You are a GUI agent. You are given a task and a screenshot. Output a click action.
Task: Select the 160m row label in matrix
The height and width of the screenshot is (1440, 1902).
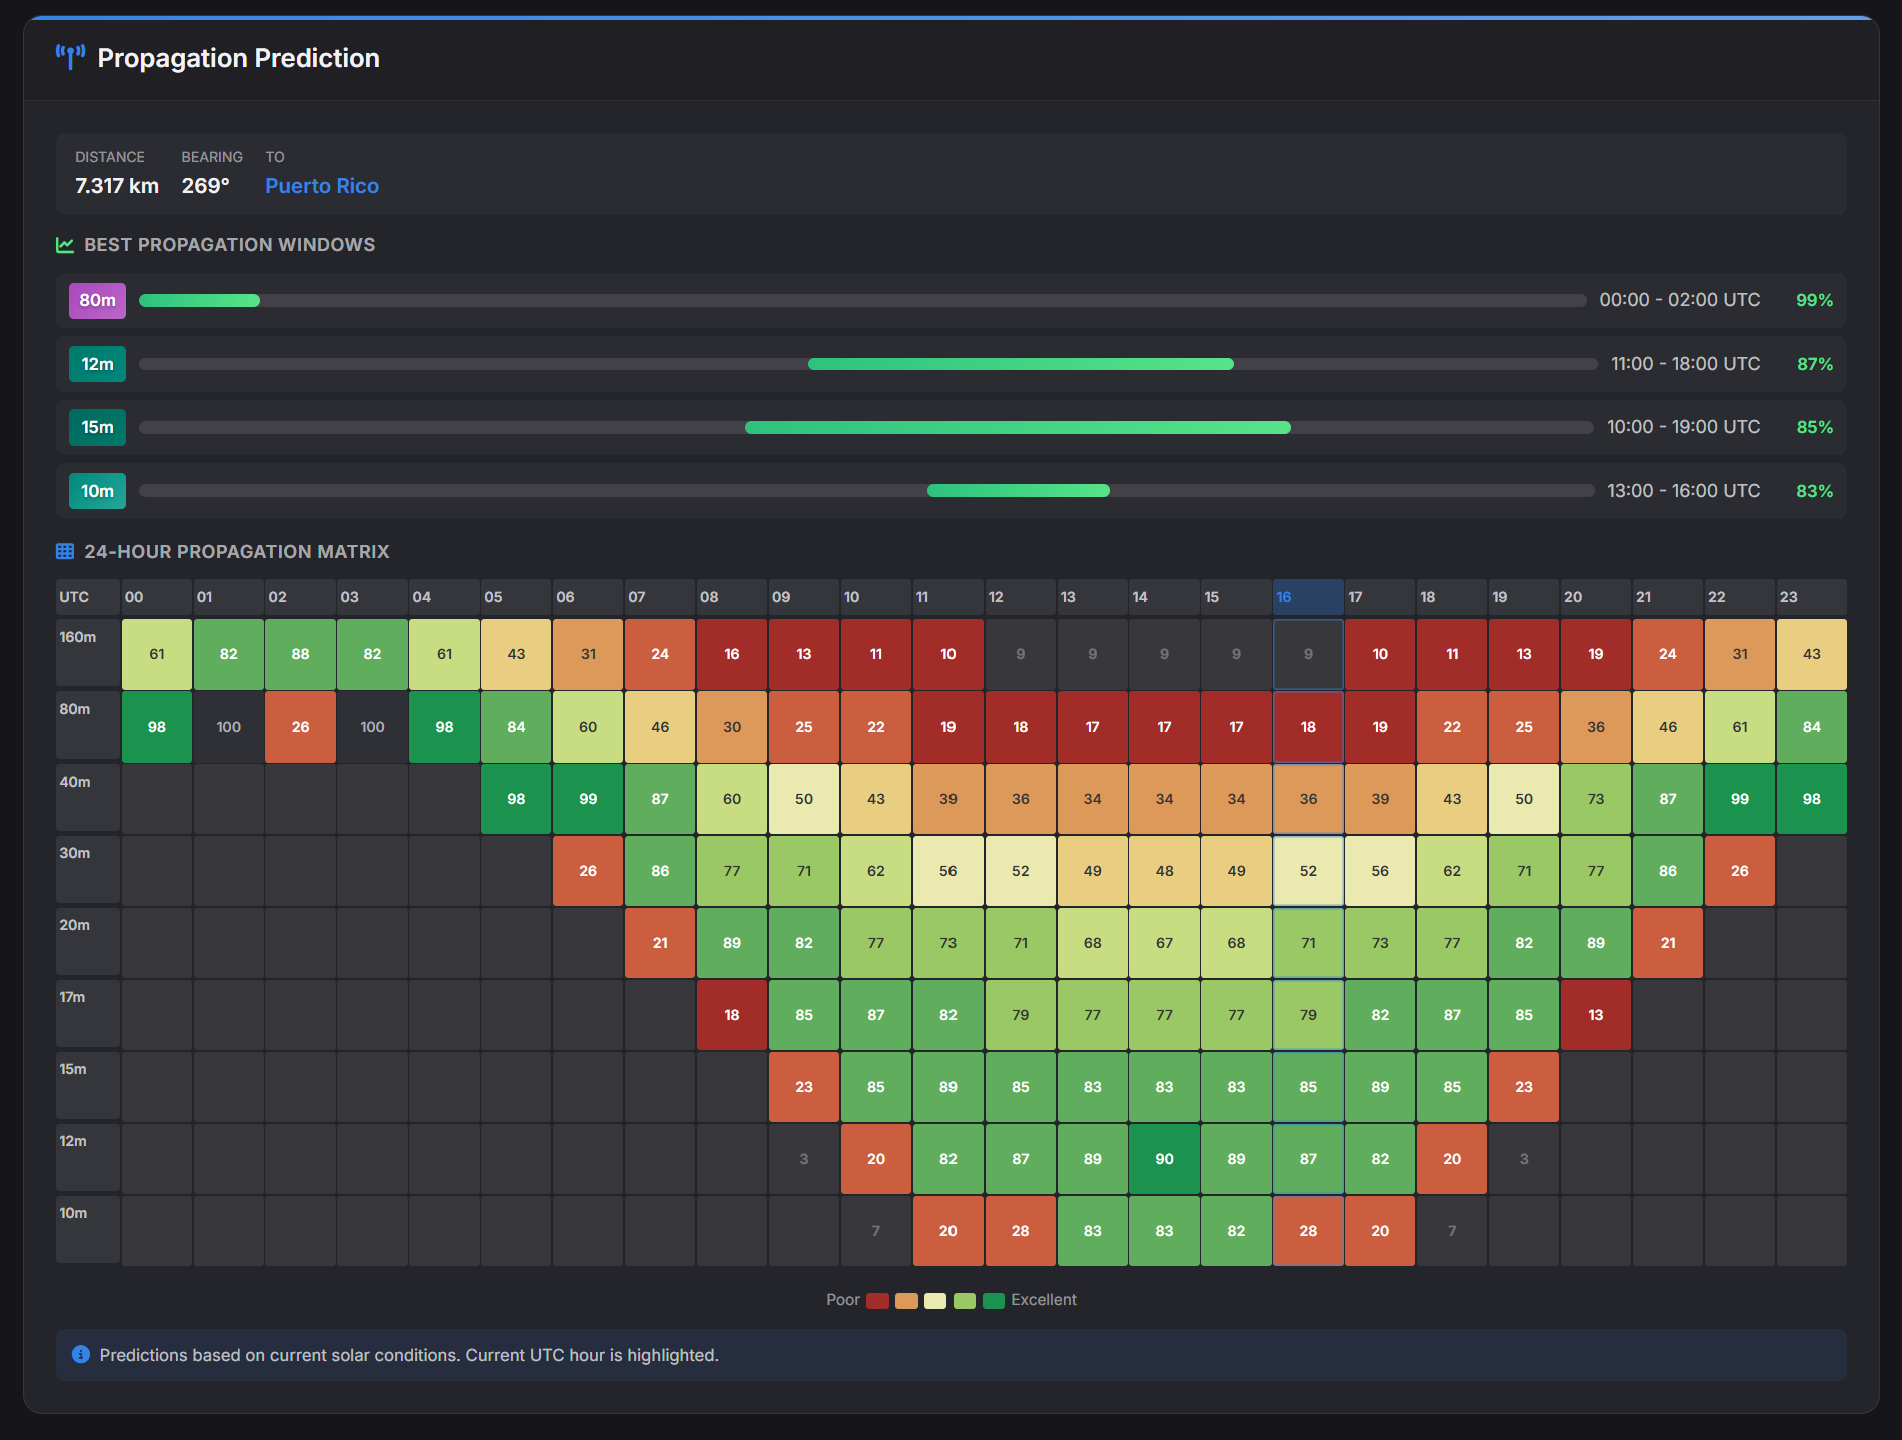pos(87,652)
